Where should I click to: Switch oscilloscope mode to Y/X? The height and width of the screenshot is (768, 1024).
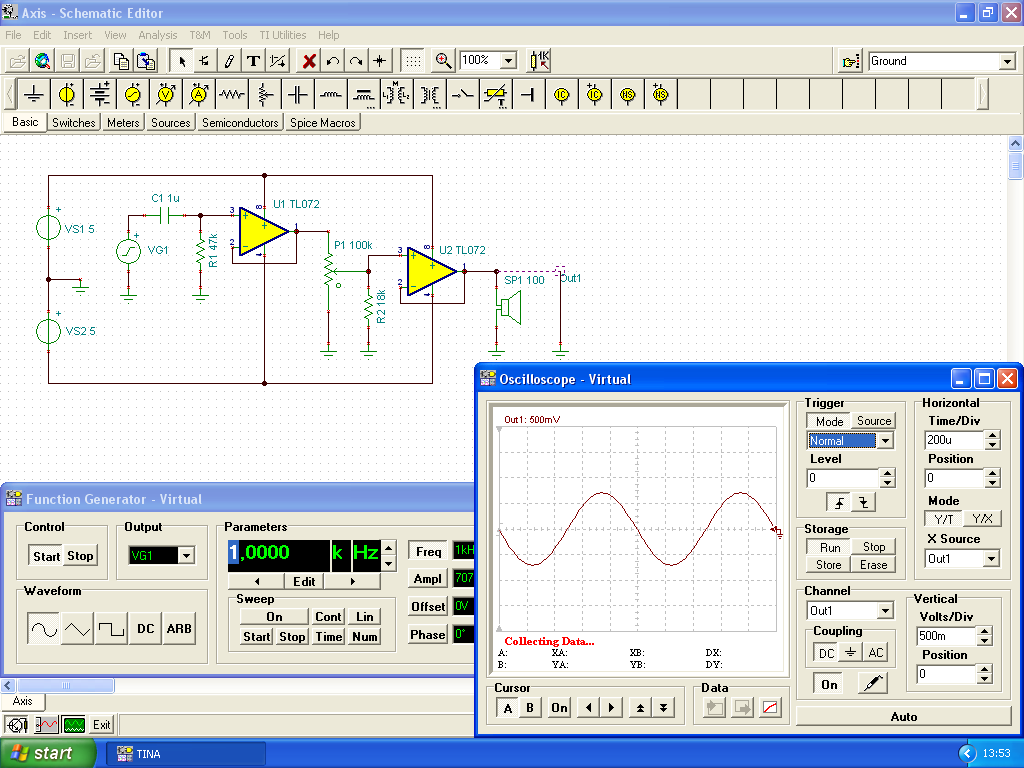click(982, 519)
